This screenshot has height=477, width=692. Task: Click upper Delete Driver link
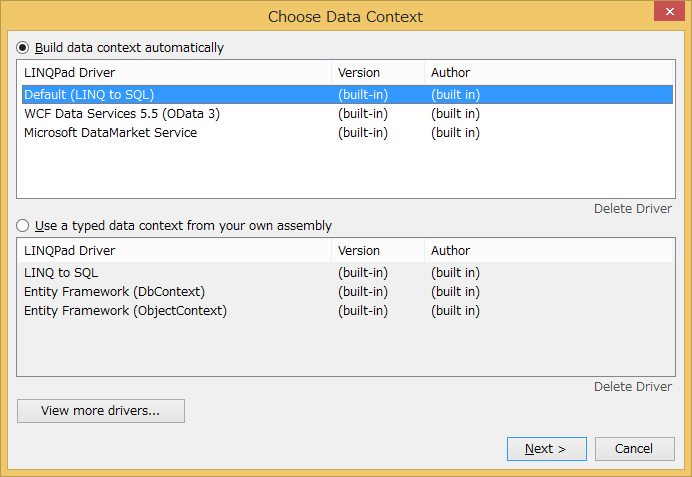[633, 209]
